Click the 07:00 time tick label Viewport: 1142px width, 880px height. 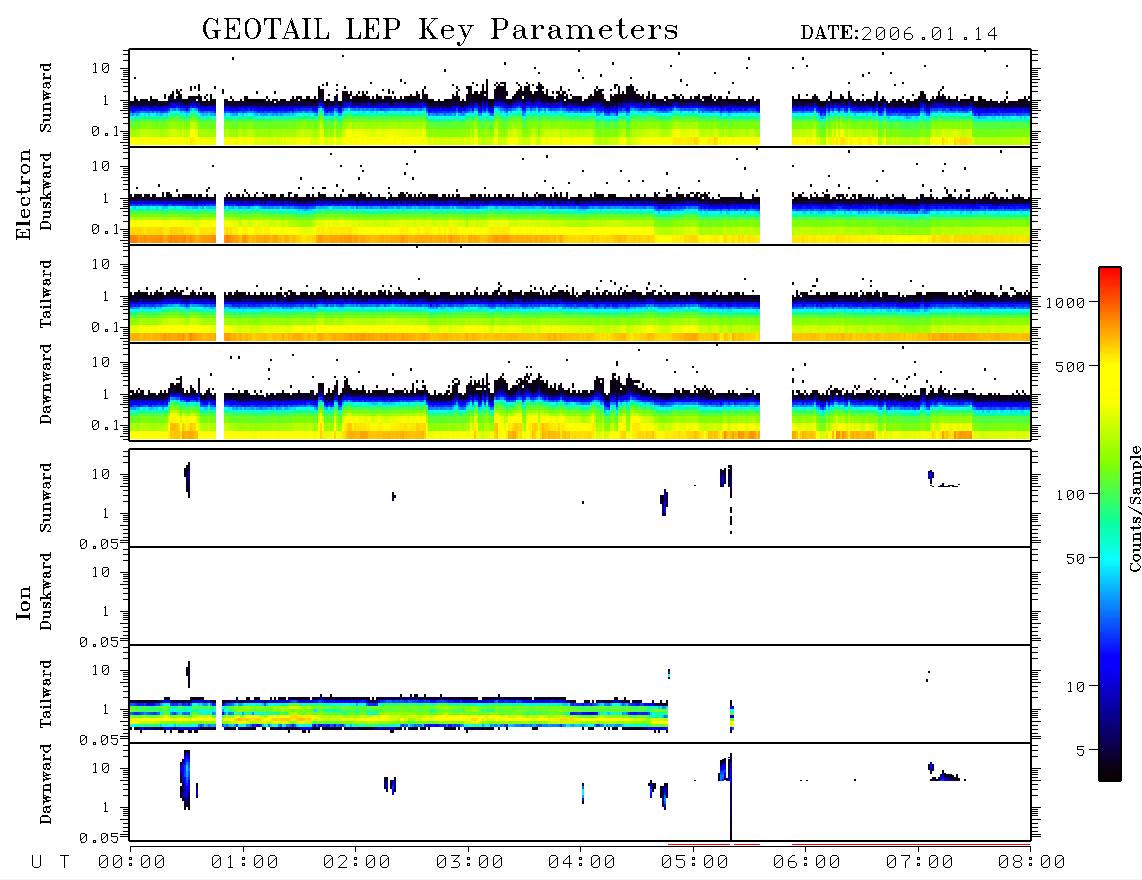pos(919,863)
